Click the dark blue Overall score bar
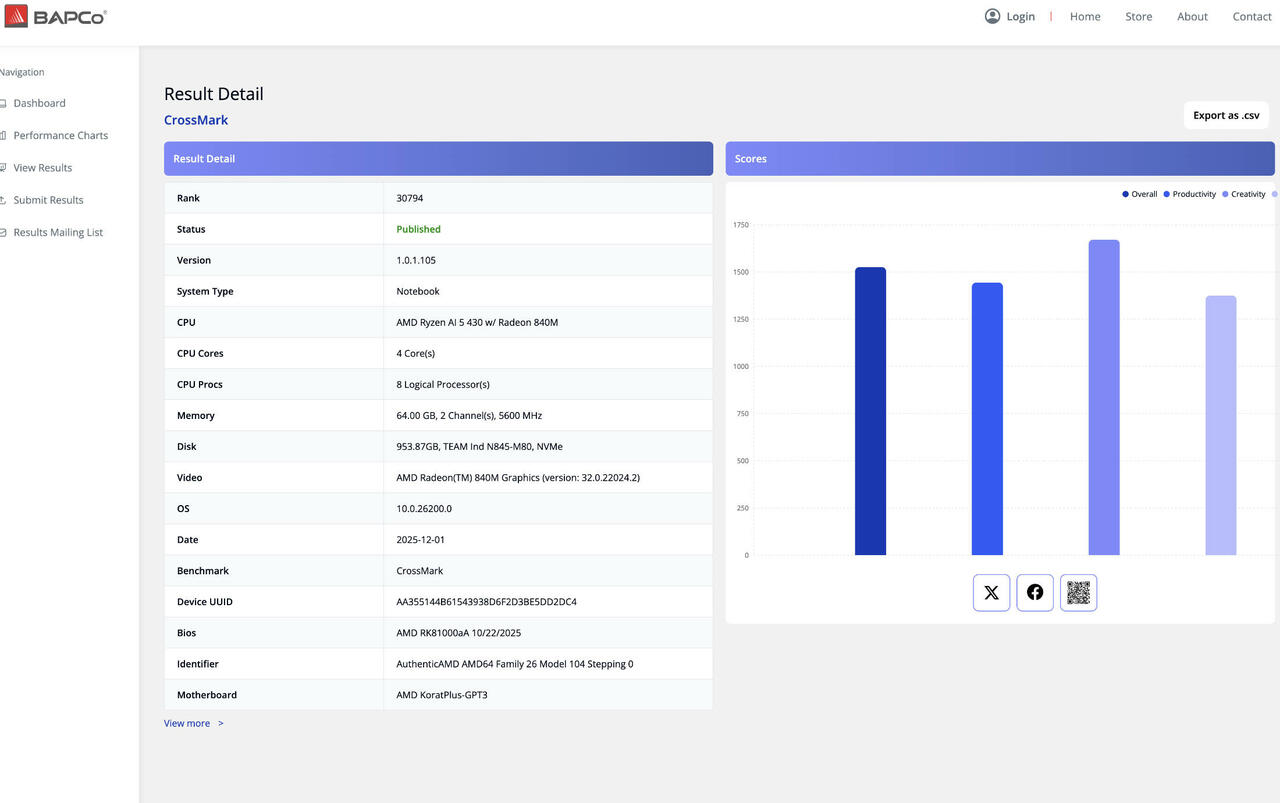Viewport: 1280px width, 803px height. [x=870, y=412]
